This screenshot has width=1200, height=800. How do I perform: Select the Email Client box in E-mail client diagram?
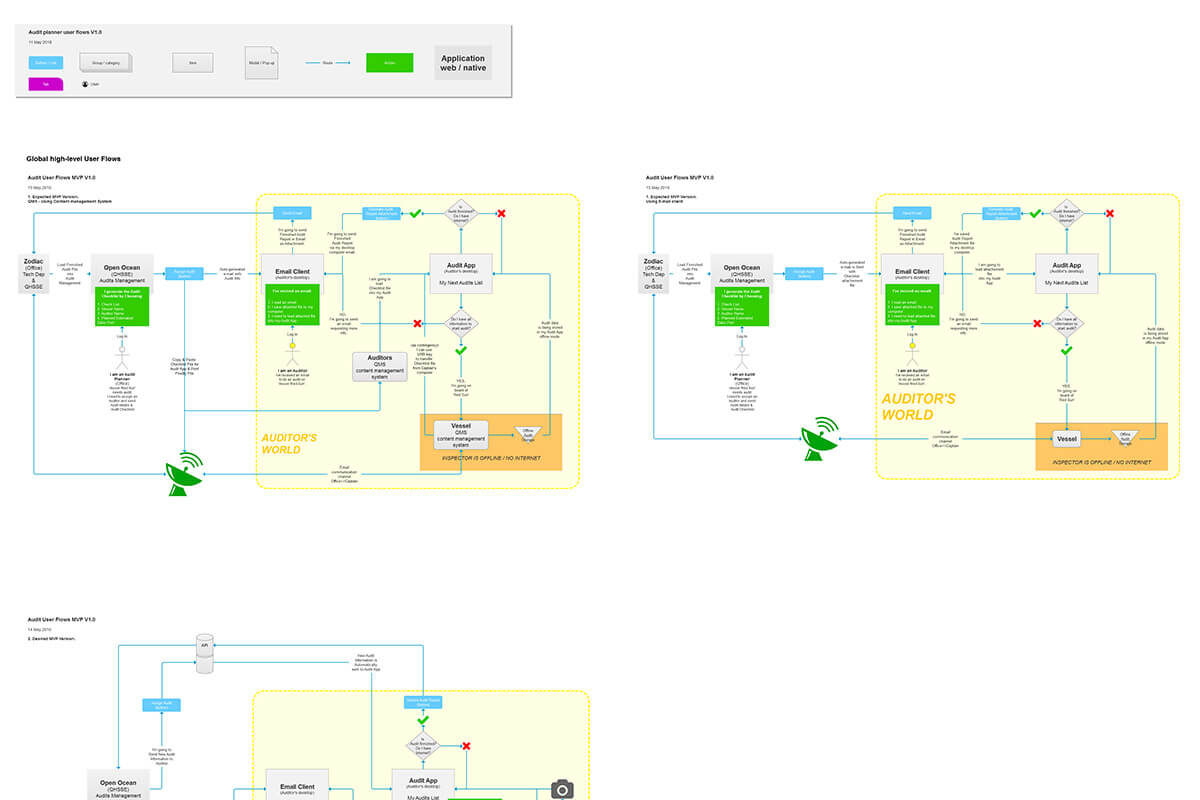point(912,275)
